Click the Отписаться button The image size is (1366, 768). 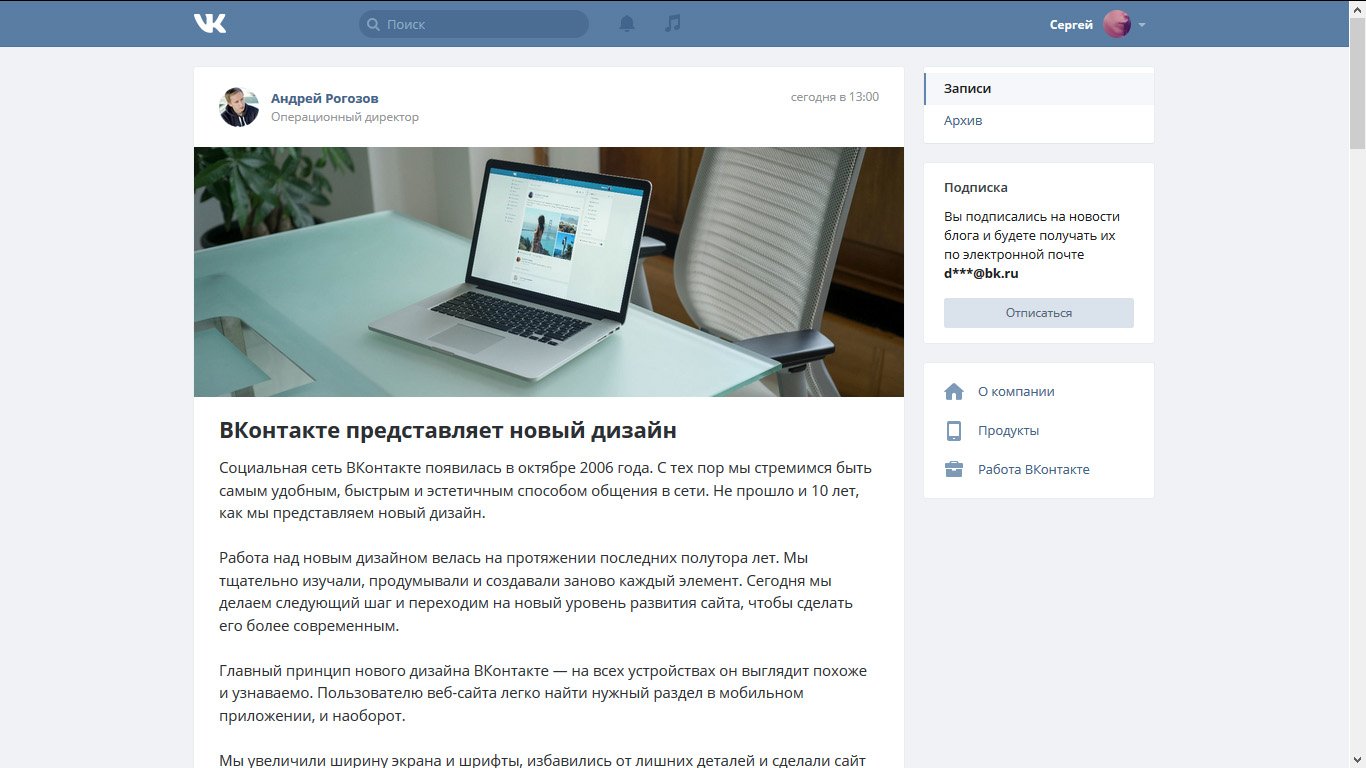1039,313
